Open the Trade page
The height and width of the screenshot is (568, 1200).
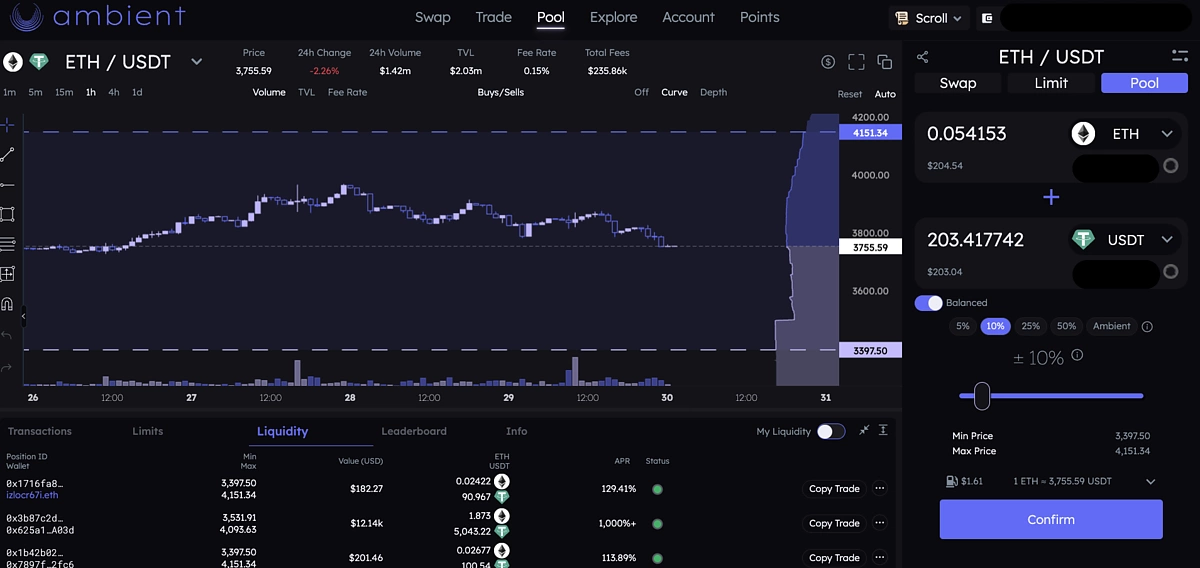point(494,17)
